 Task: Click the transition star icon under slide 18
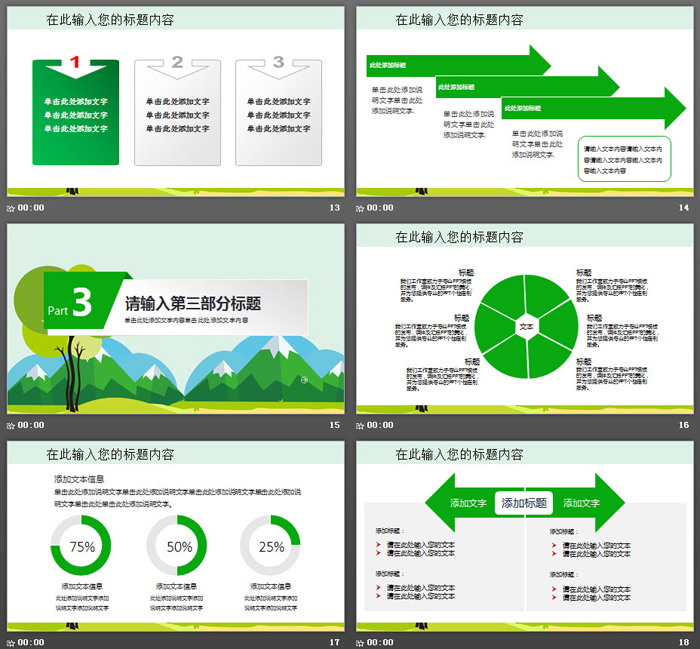[x=361, y=642]
